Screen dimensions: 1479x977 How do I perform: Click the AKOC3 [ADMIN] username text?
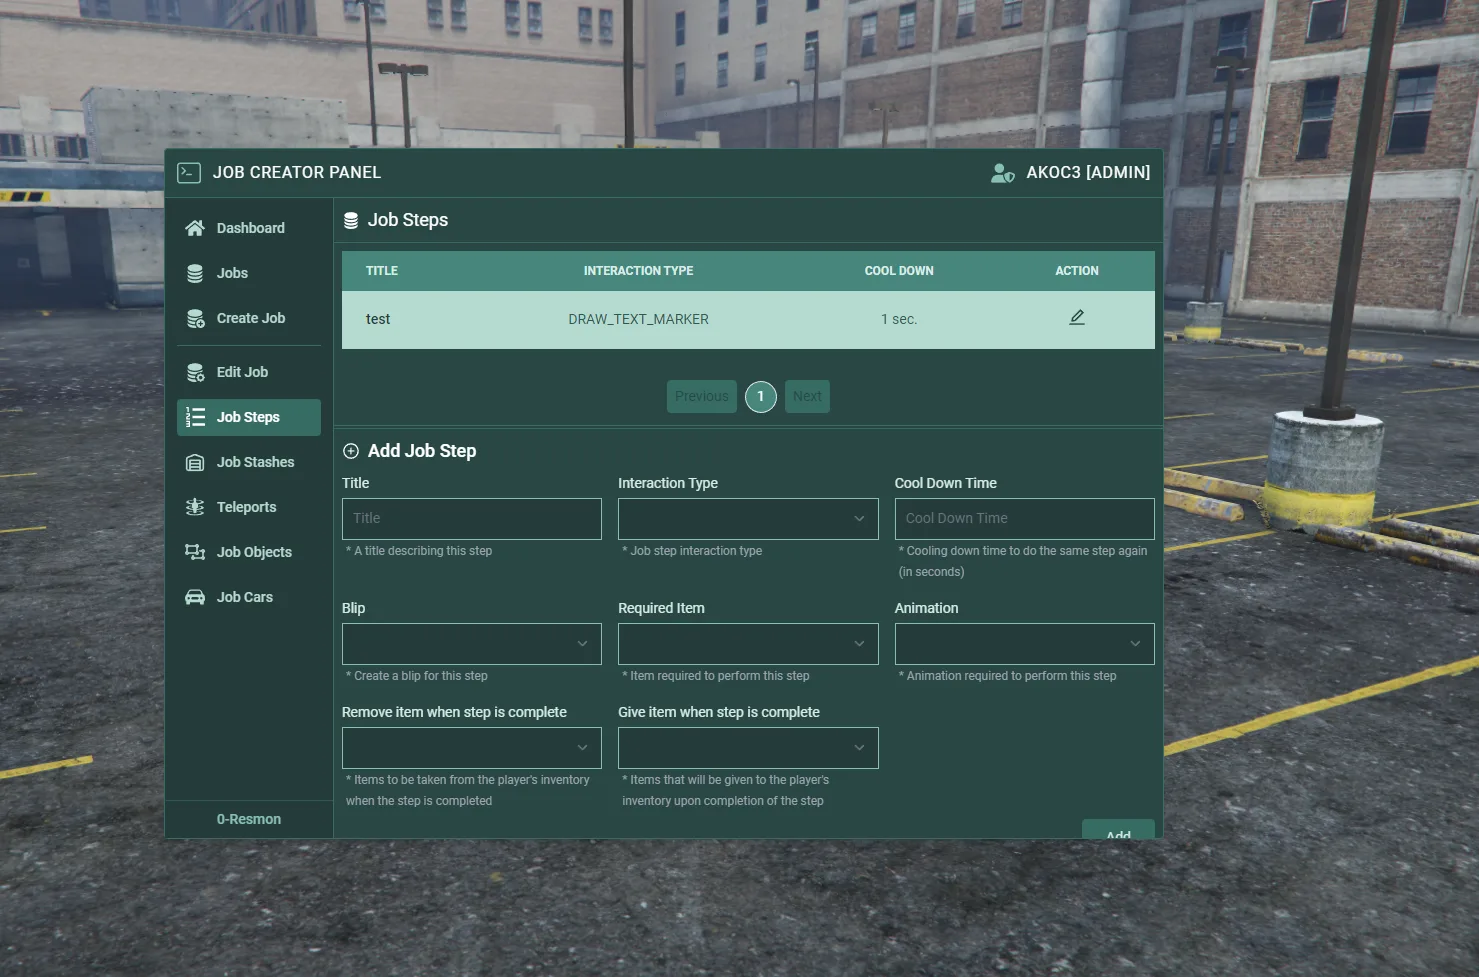pyautogui.click(x=1088, y=172)
